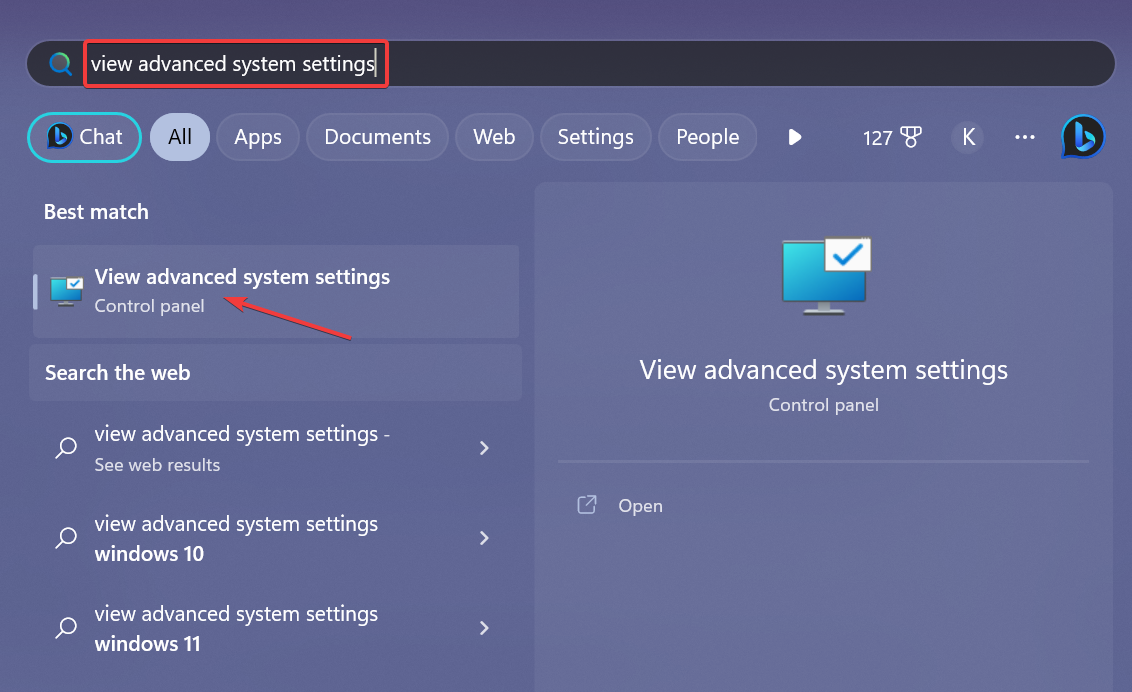
Task: Click the ellipsis for more search options
Action: (1024, 138)
